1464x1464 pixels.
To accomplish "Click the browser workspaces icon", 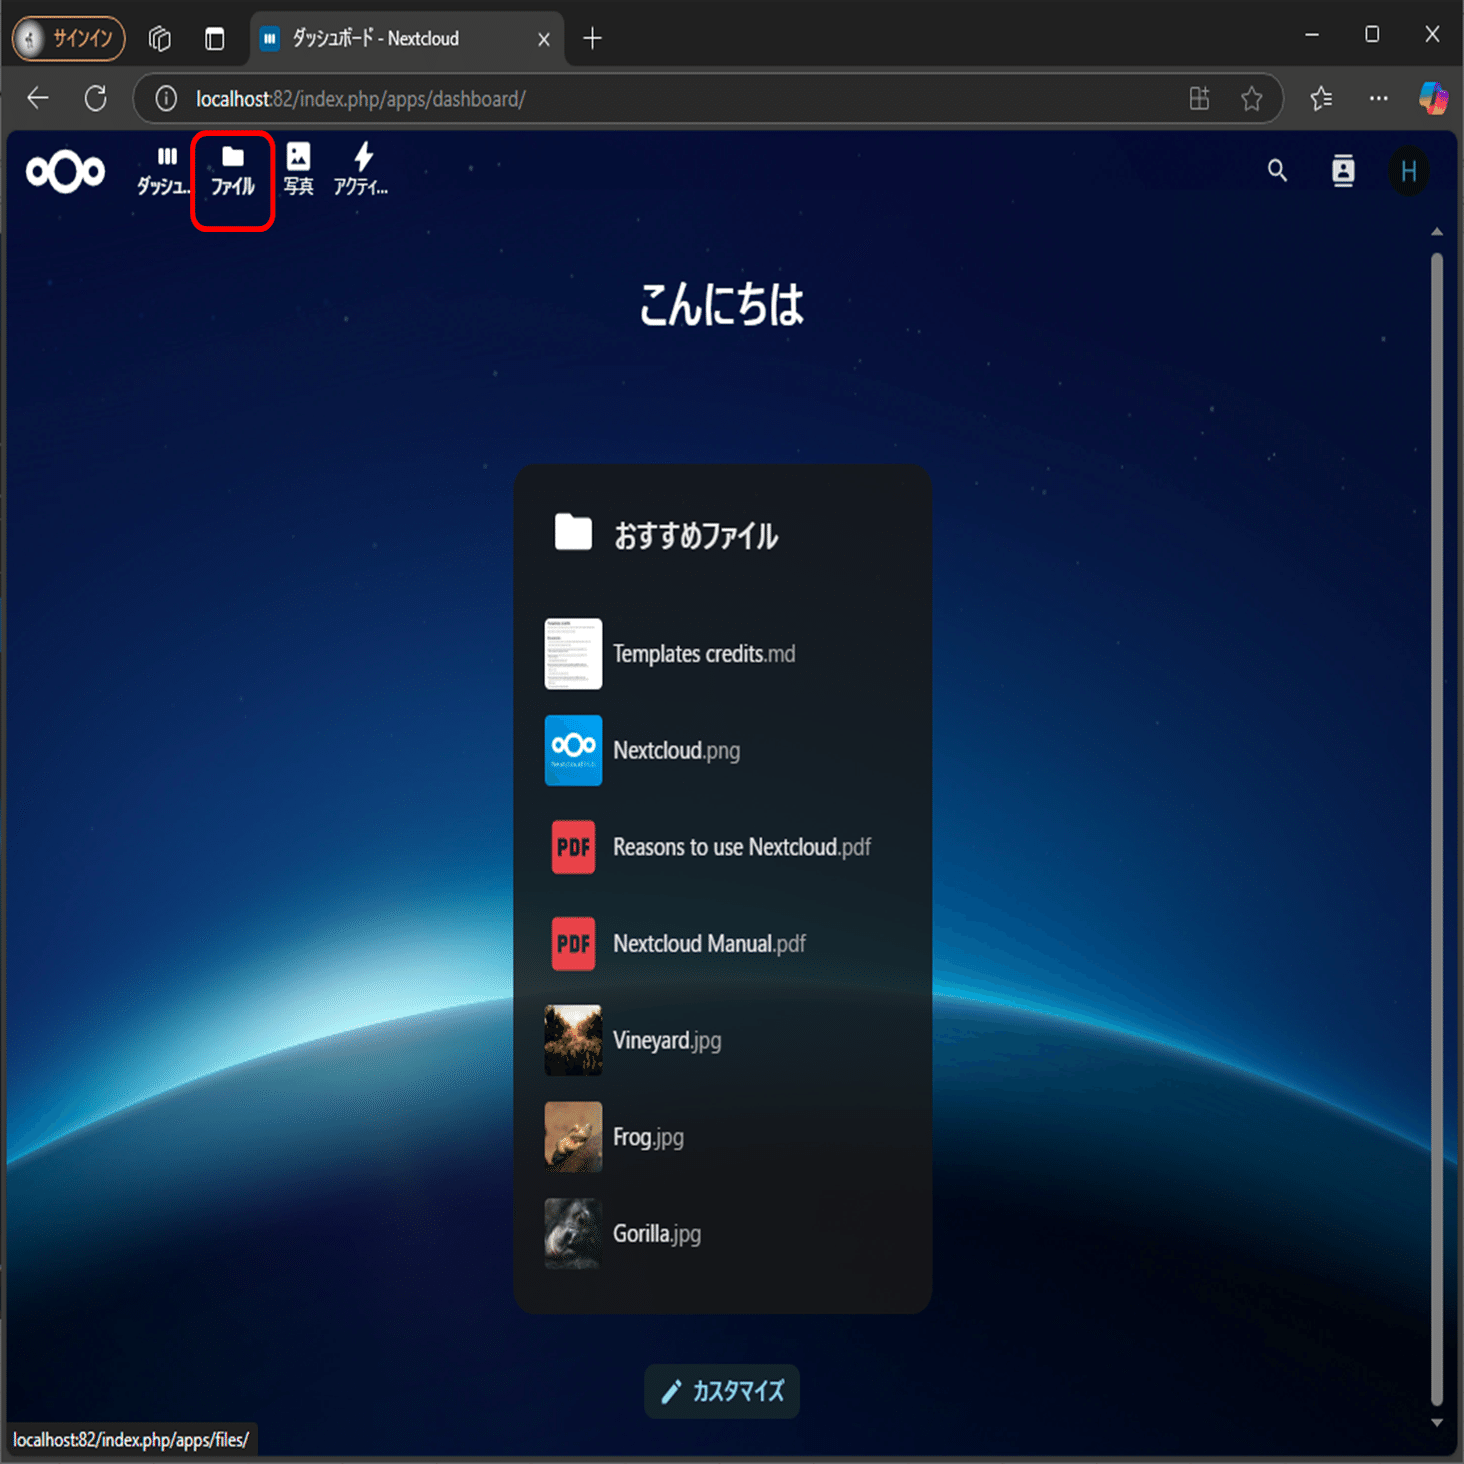I will click(x=159, y=38).
